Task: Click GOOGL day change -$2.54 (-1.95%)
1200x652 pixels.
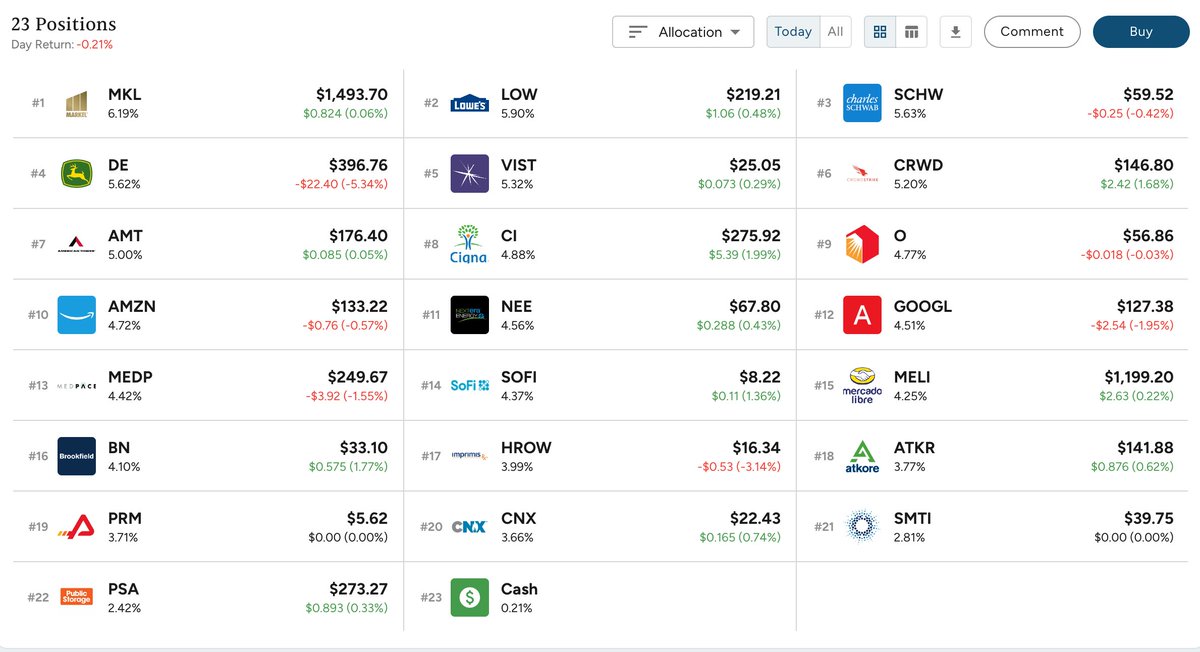Action: [1132, 326]
